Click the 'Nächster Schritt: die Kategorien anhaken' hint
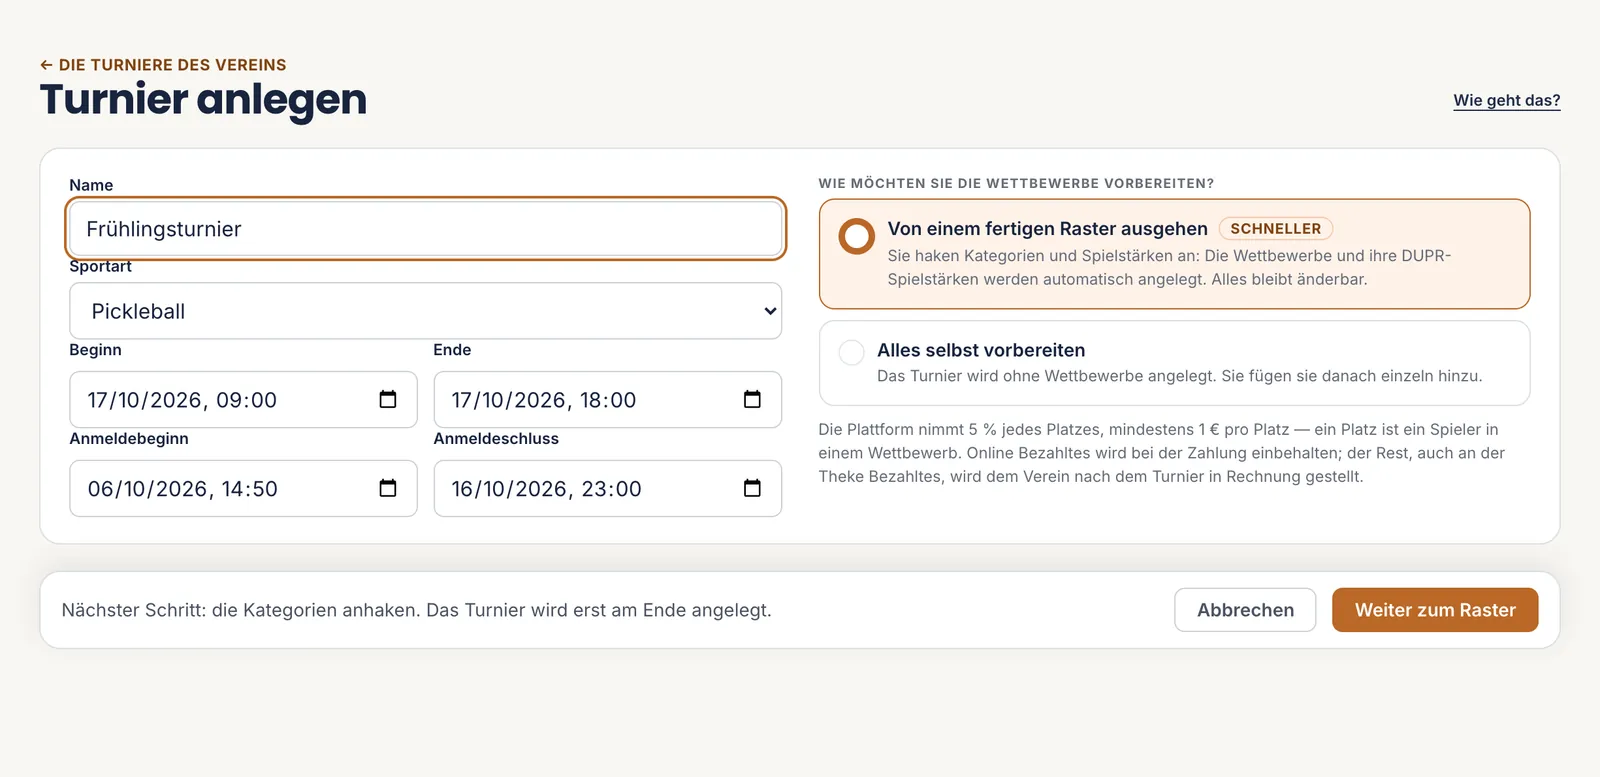This screenshot has height=777, width=1600. point(417,610)
